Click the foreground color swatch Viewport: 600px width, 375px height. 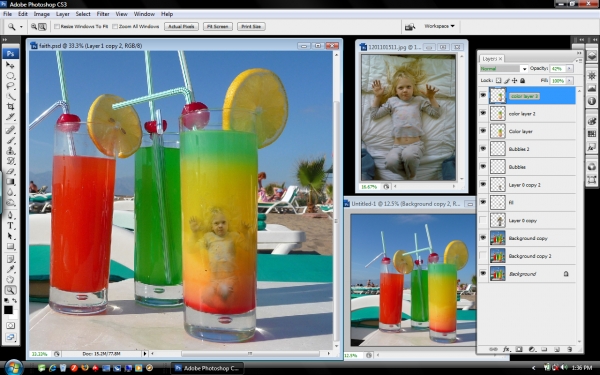tap(8, 310)
